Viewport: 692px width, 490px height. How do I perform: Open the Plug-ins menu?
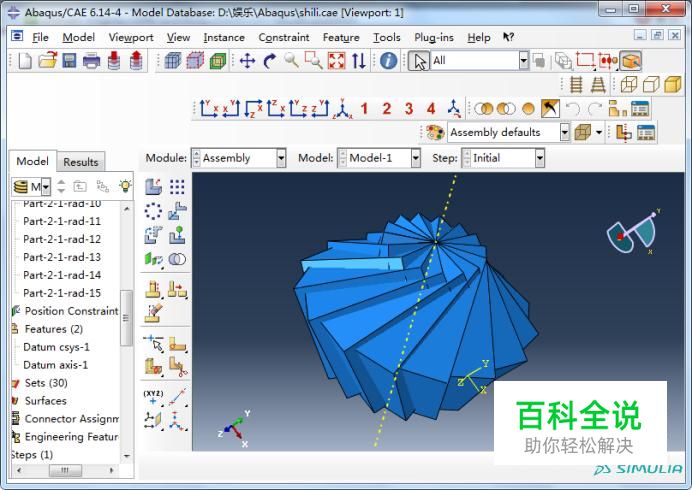pyautogui.click(x=434, y=38)
